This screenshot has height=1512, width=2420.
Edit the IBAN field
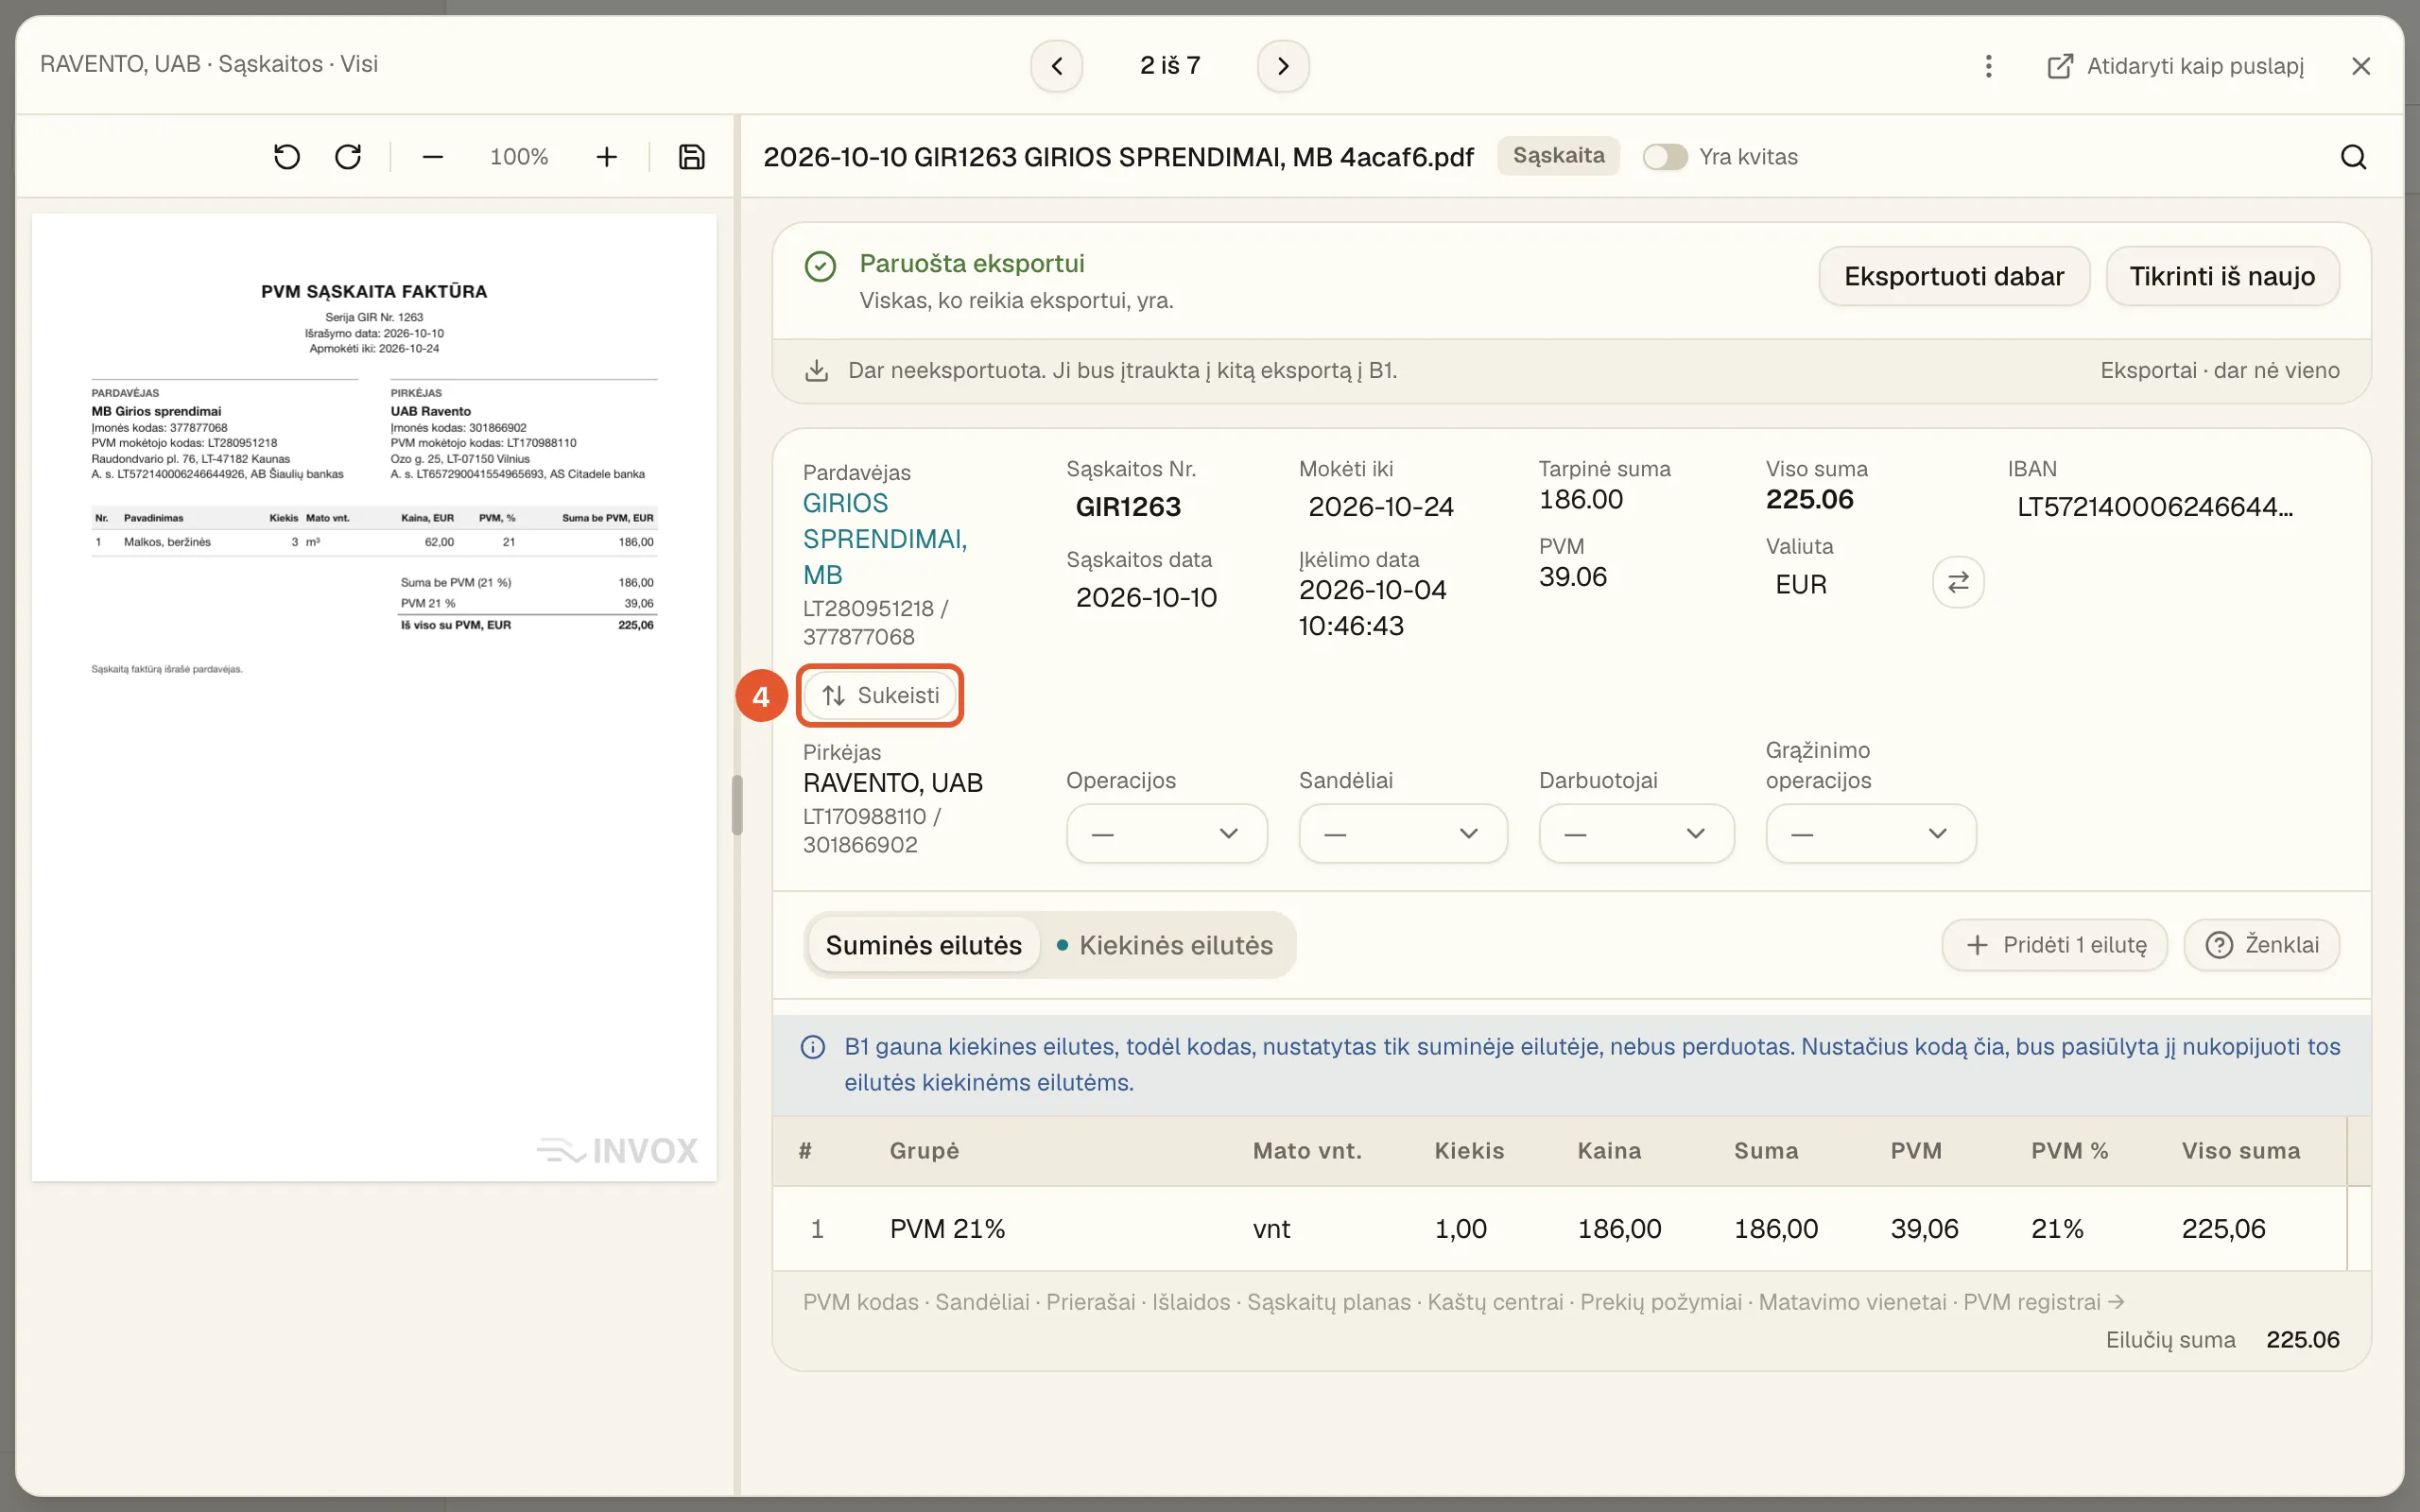coord(2155,507)
